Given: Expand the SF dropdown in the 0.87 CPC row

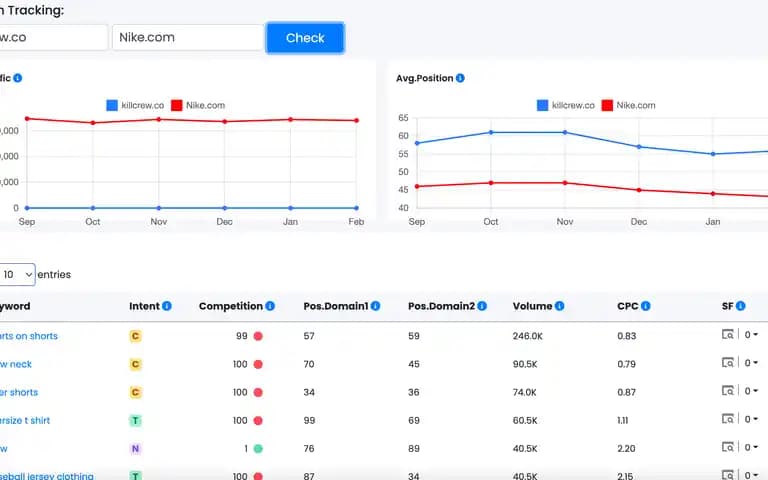Looking at the screenshot, I should [x=751, y=391].
